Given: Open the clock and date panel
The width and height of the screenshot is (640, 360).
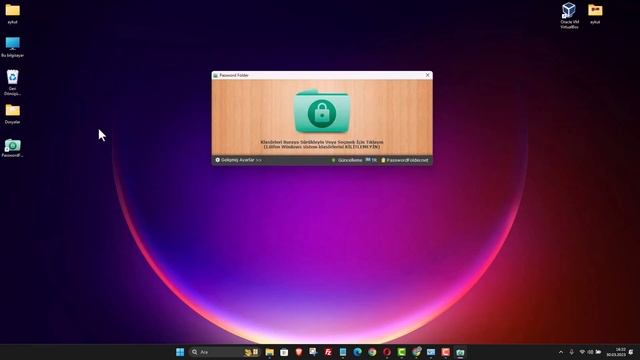Looking at the screenshot, I should (616, 352).
